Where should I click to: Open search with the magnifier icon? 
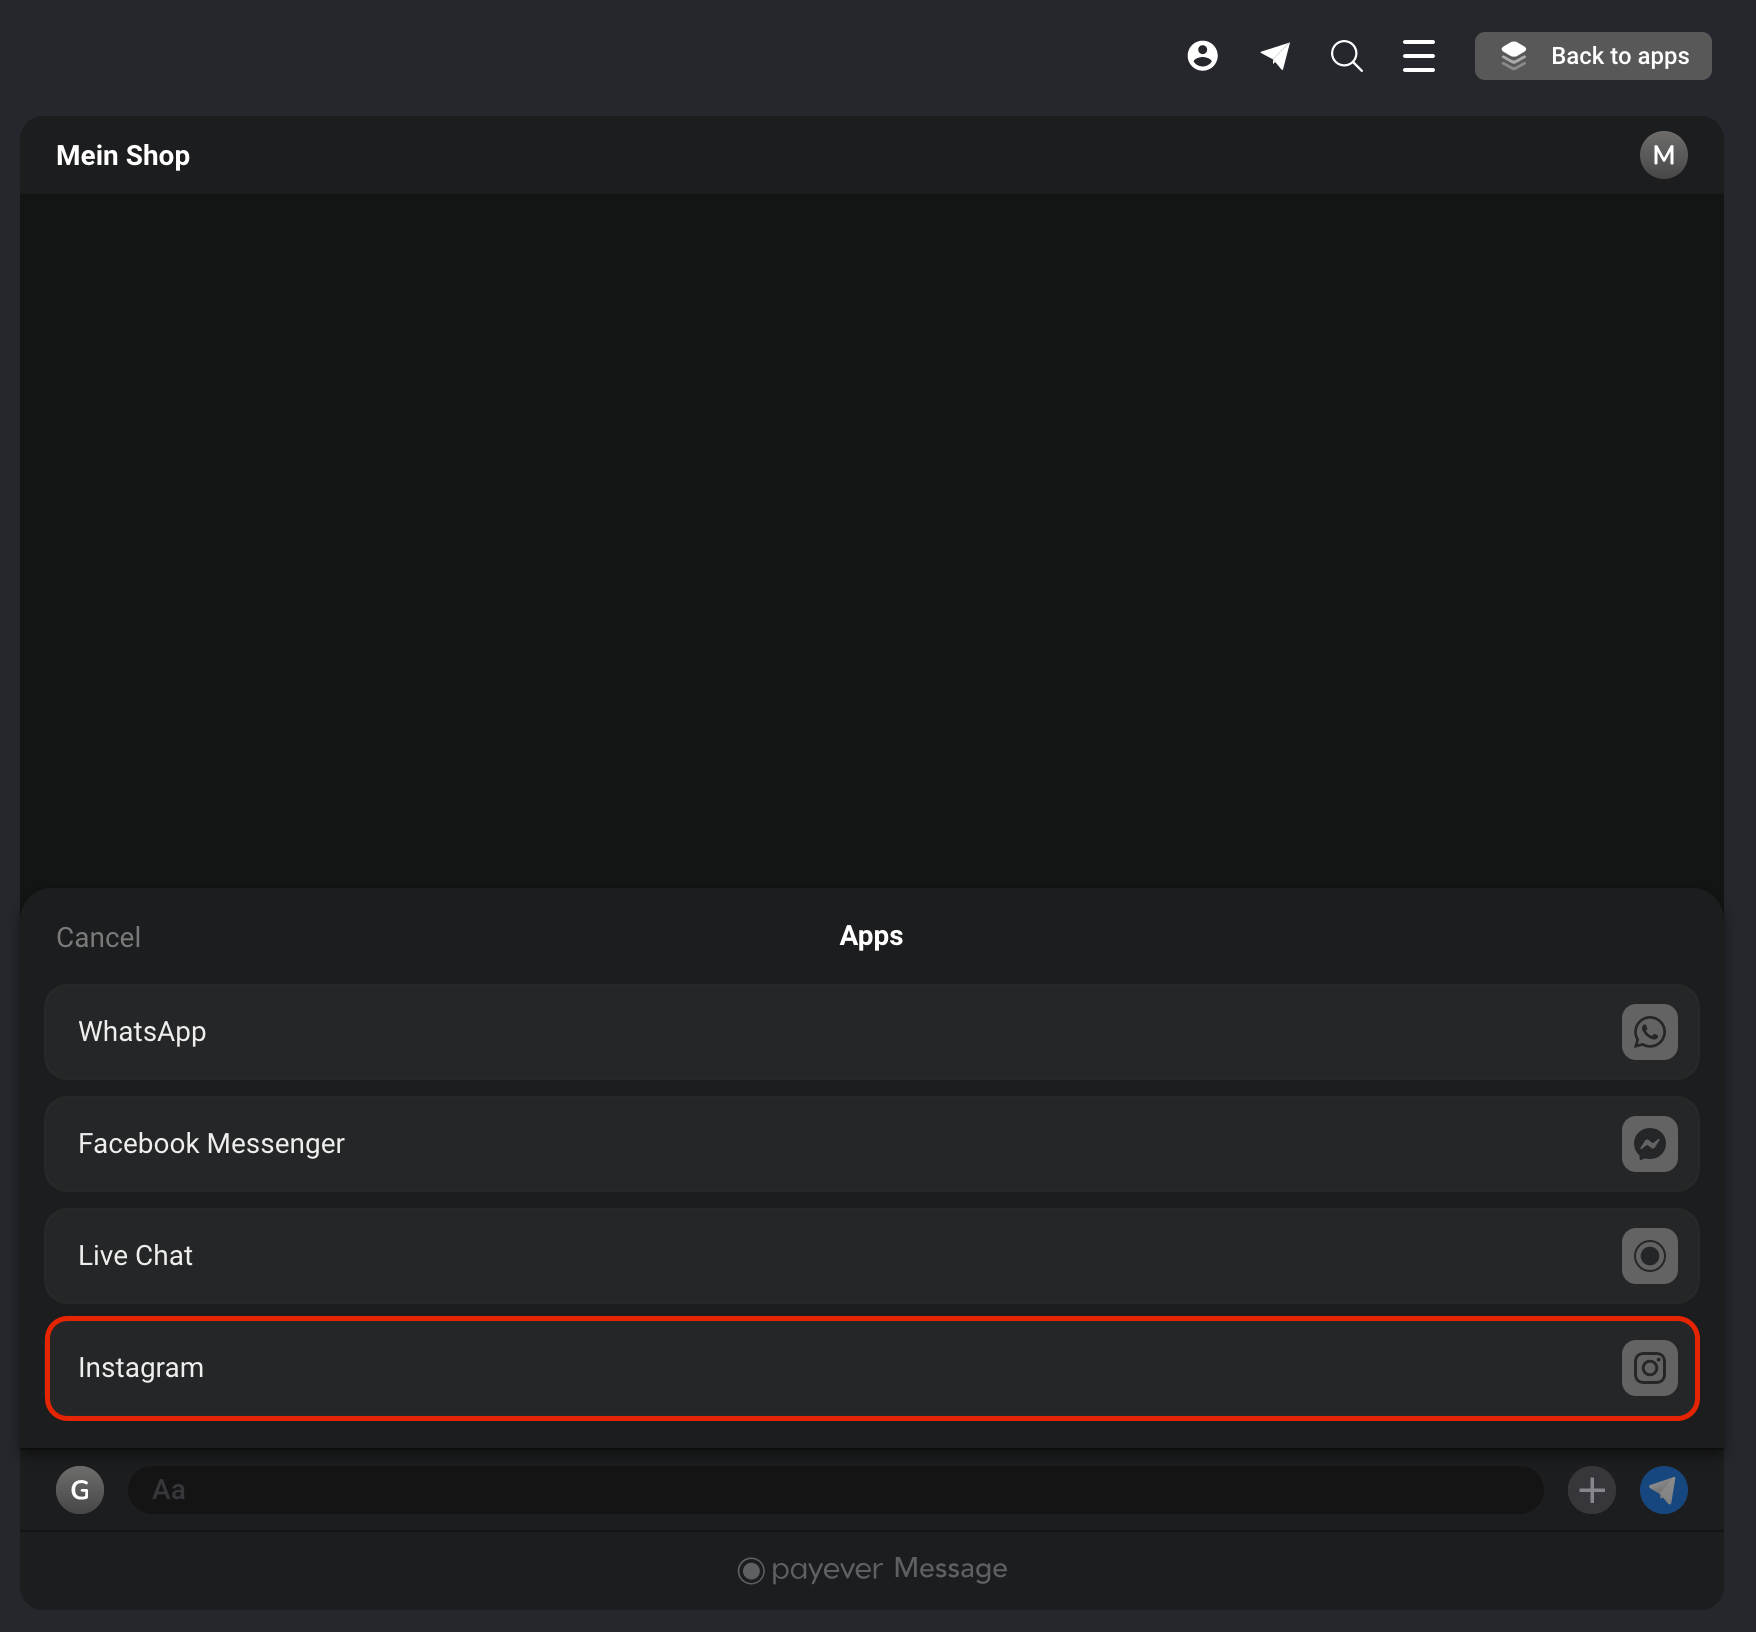[x=1347, y=56]
